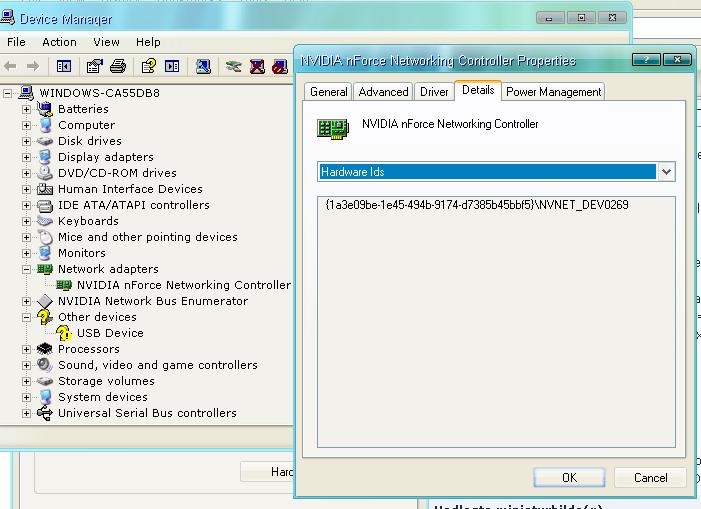This screenshot has width=701, height=509.
Task: Switch to the General tab
Action: tap(329, 92)
